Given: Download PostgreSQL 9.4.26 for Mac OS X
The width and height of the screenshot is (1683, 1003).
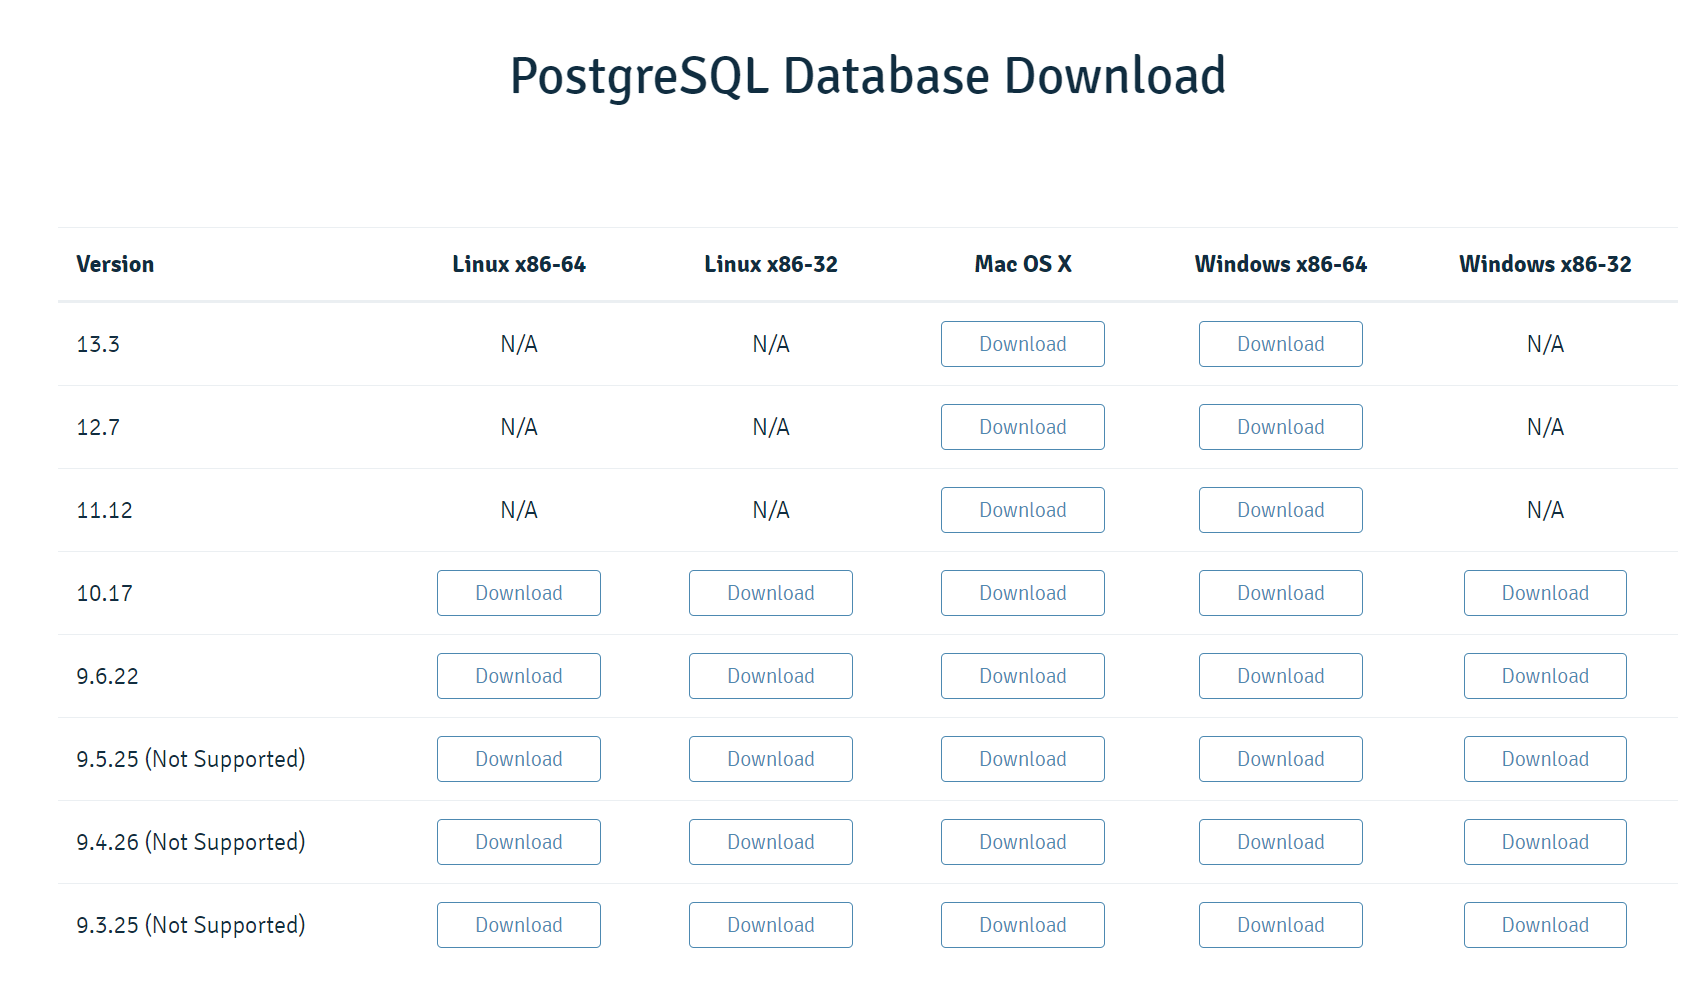Looking at the screenshot, I should 1022,842.
